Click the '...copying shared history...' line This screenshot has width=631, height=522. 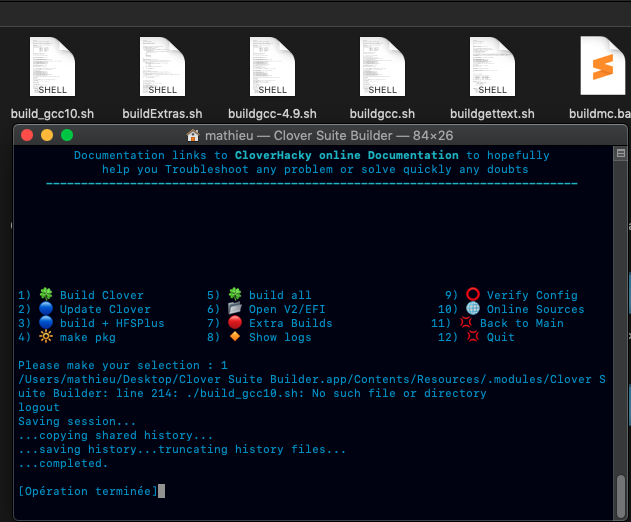(115, 435)
